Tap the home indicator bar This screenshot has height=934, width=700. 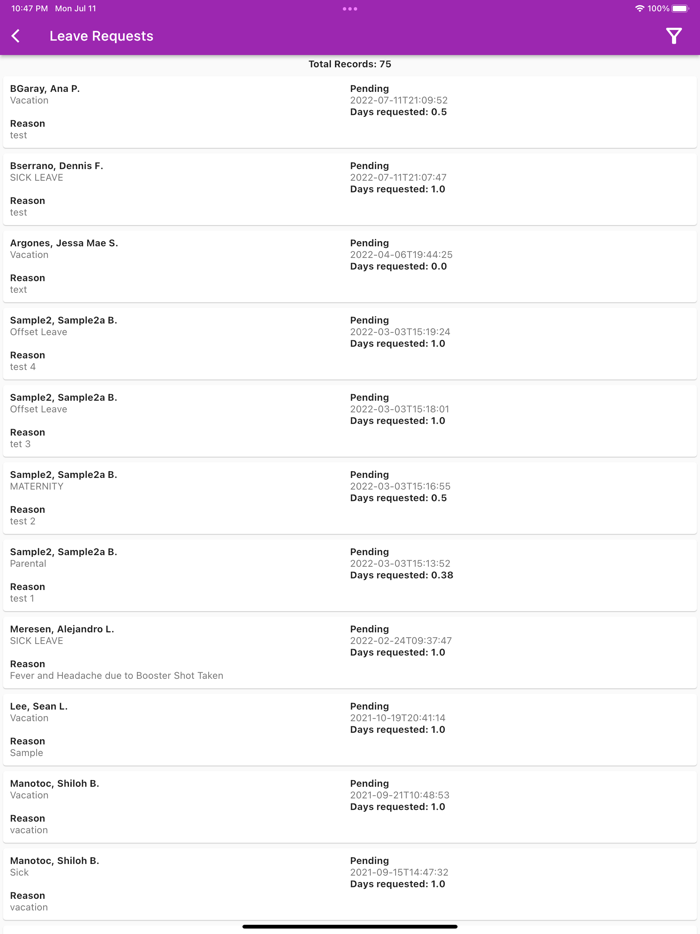350,926
